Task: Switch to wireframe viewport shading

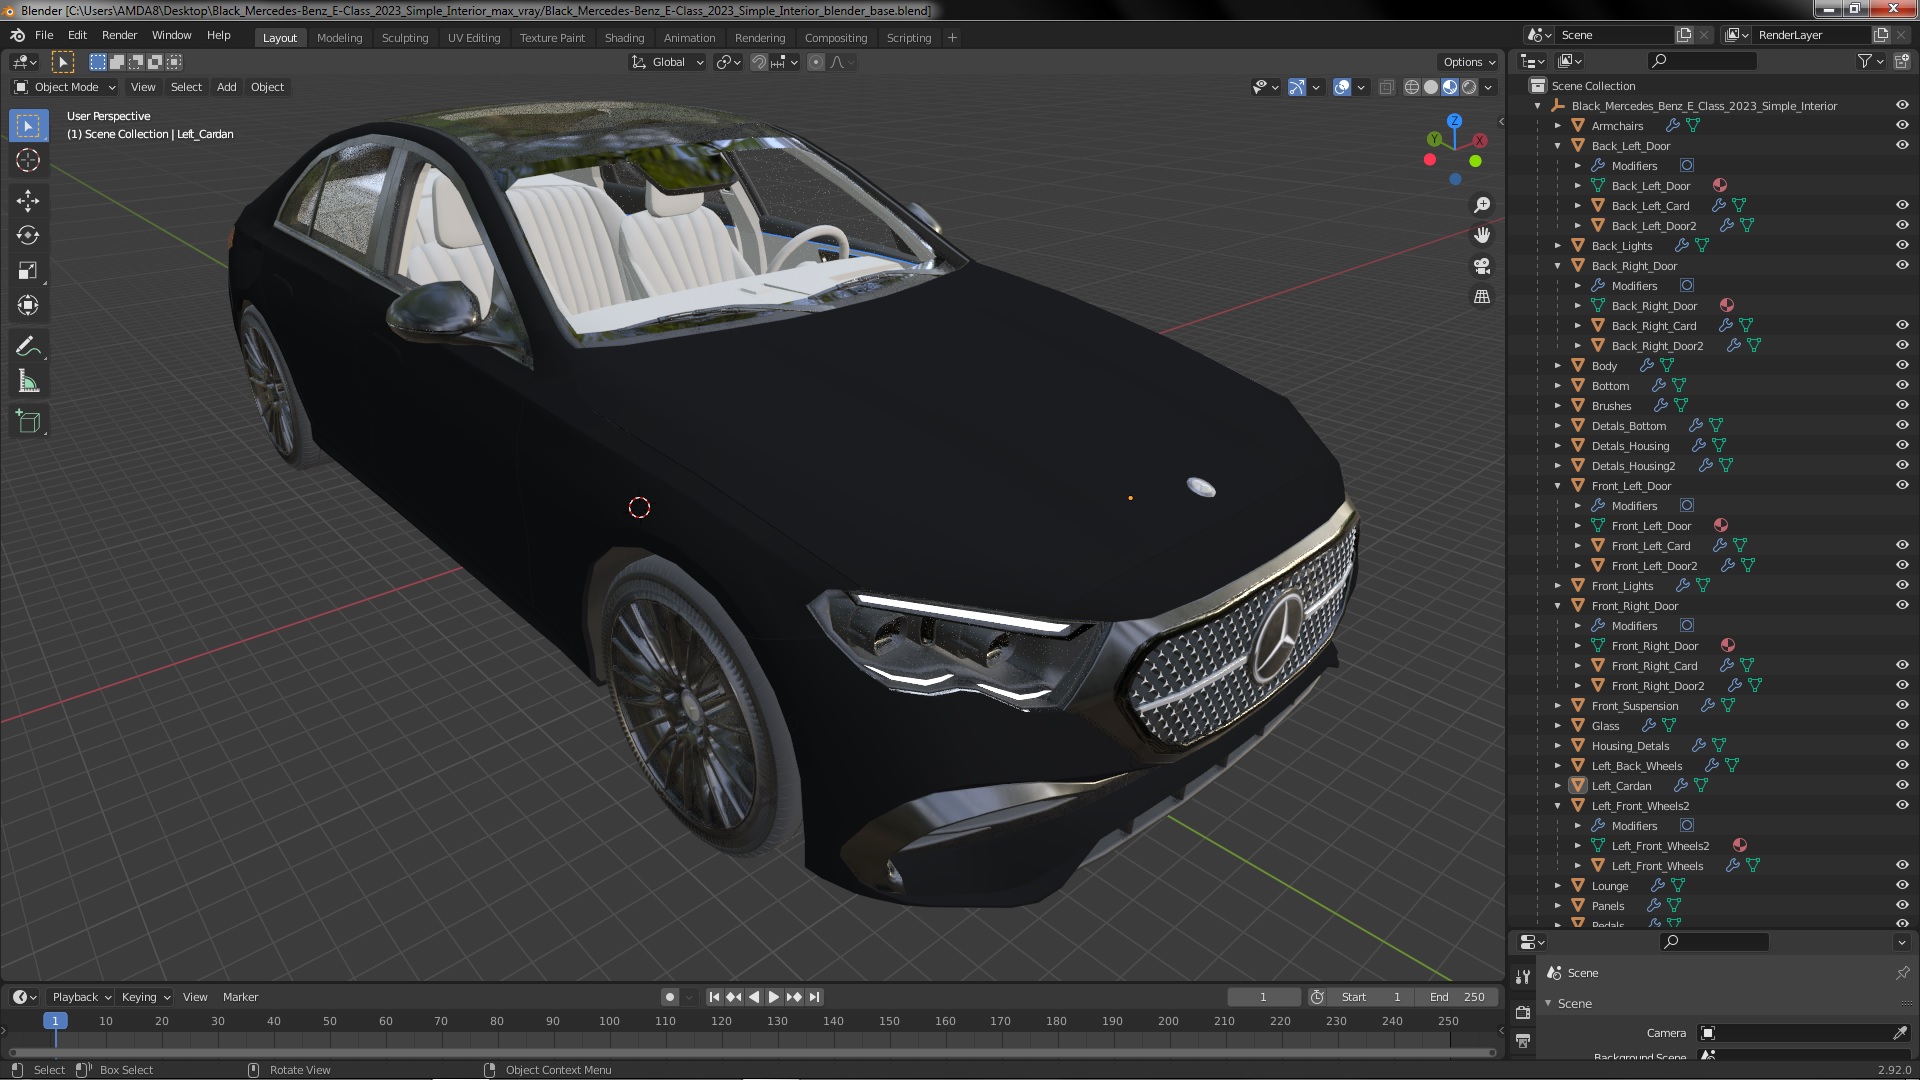Action: 1412,88
